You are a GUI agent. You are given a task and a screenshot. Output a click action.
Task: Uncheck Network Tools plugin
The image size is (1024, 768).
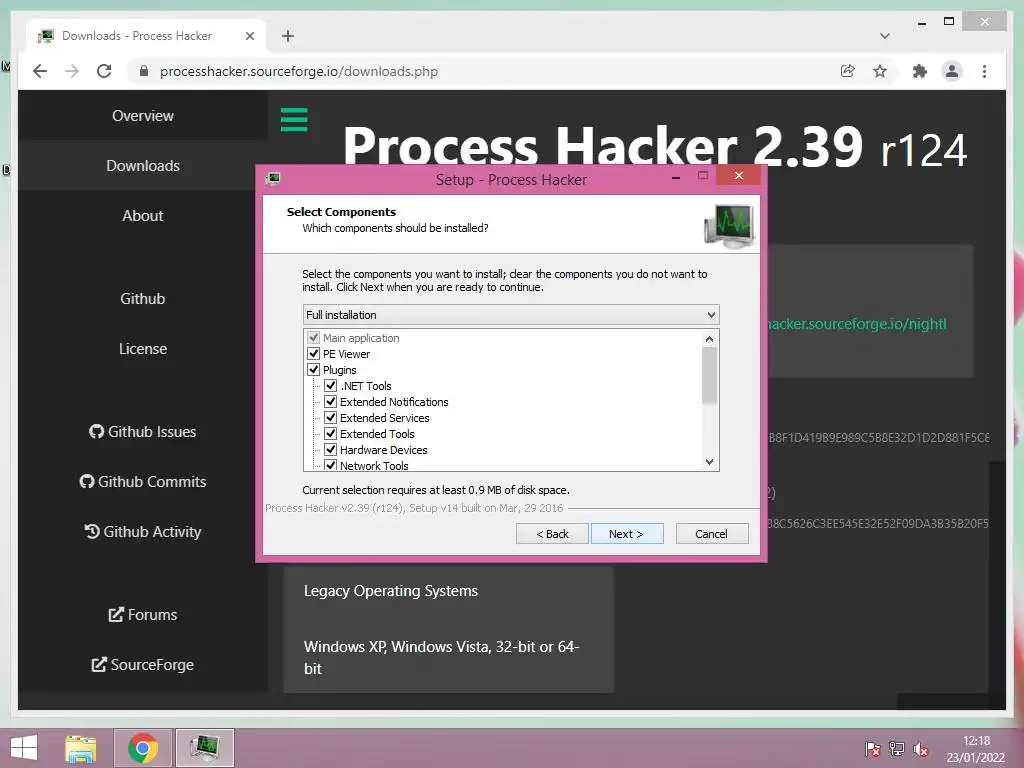pos(330,465)
